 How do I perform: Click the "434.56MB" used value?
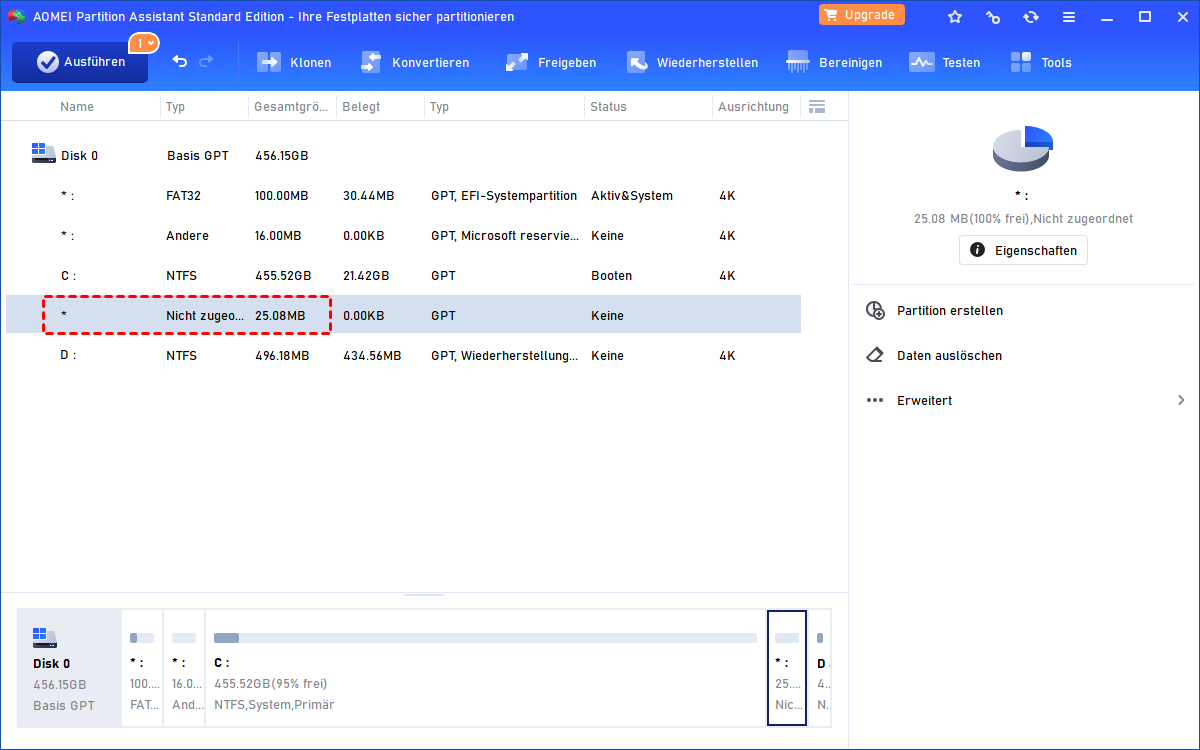click(372, 356)
